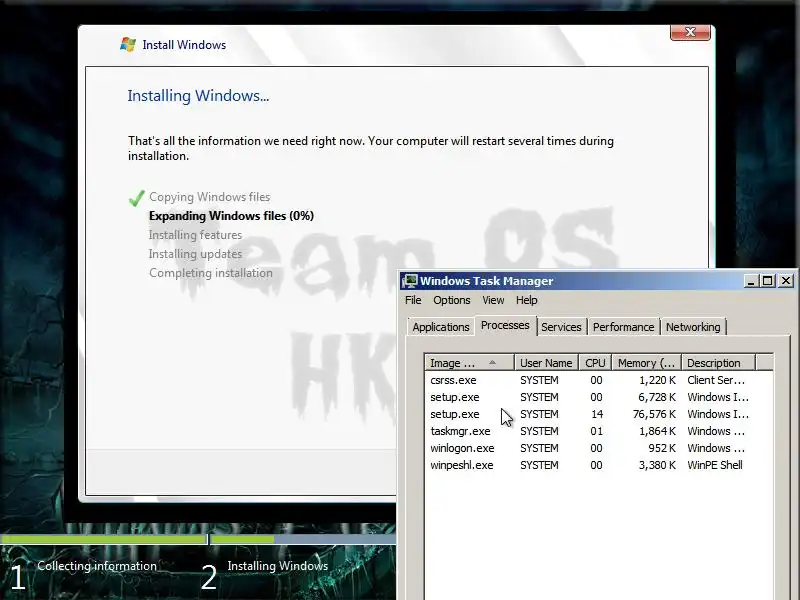This screenshot has height=600, width=800.
Task: Sort processes by Description column header
Action: (718, 363)
